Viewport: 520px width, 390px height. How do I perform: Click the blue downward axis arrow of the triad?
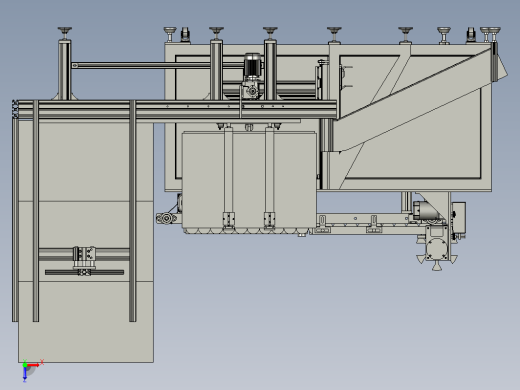click(25, 374)
